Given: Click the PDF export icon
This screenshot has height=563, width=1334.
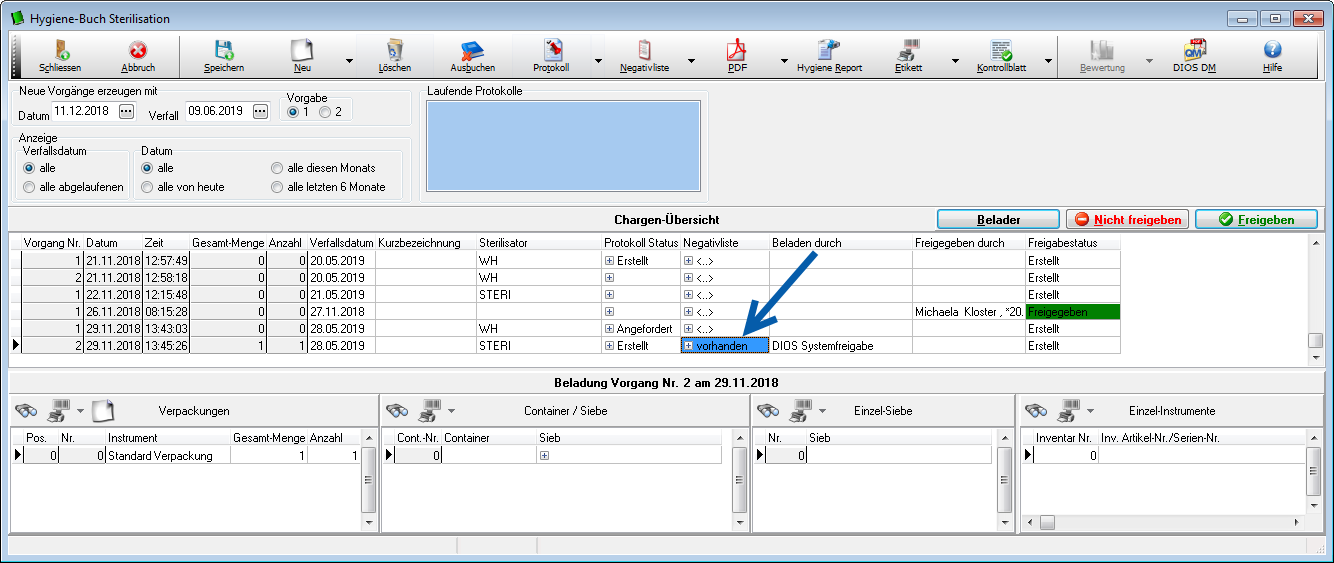Looking at the screenshot, I should pyautogui.click(x=737, y=50).
